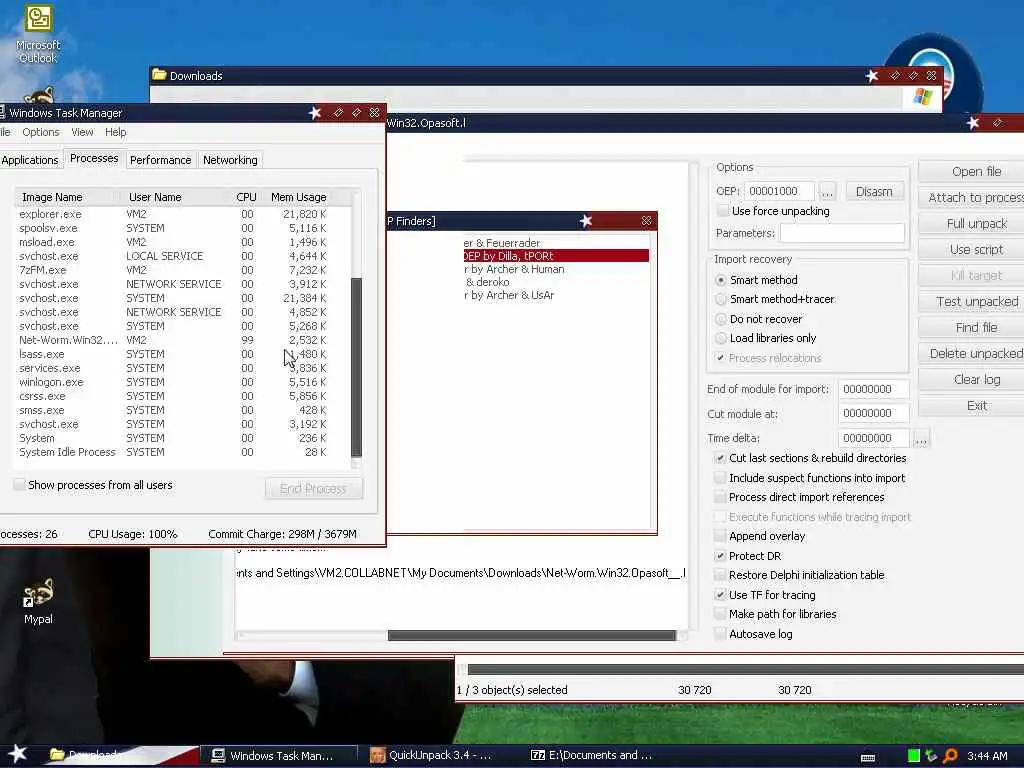Image resolution: width=1024 pixels, height=768 pixels.
Task: Click the orange magnifier tray icon
Action: [950, 756]
